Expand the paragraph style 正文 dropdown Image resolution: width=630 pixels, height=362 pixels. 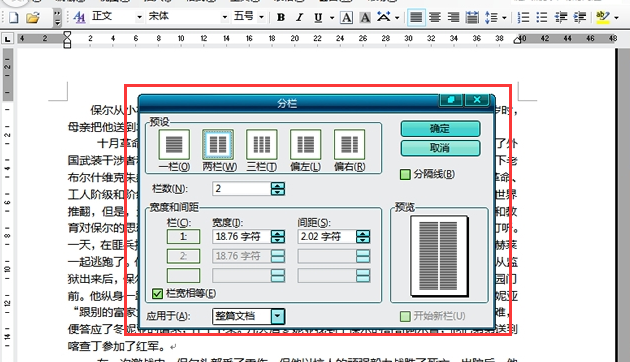click(x=139, y=17)
